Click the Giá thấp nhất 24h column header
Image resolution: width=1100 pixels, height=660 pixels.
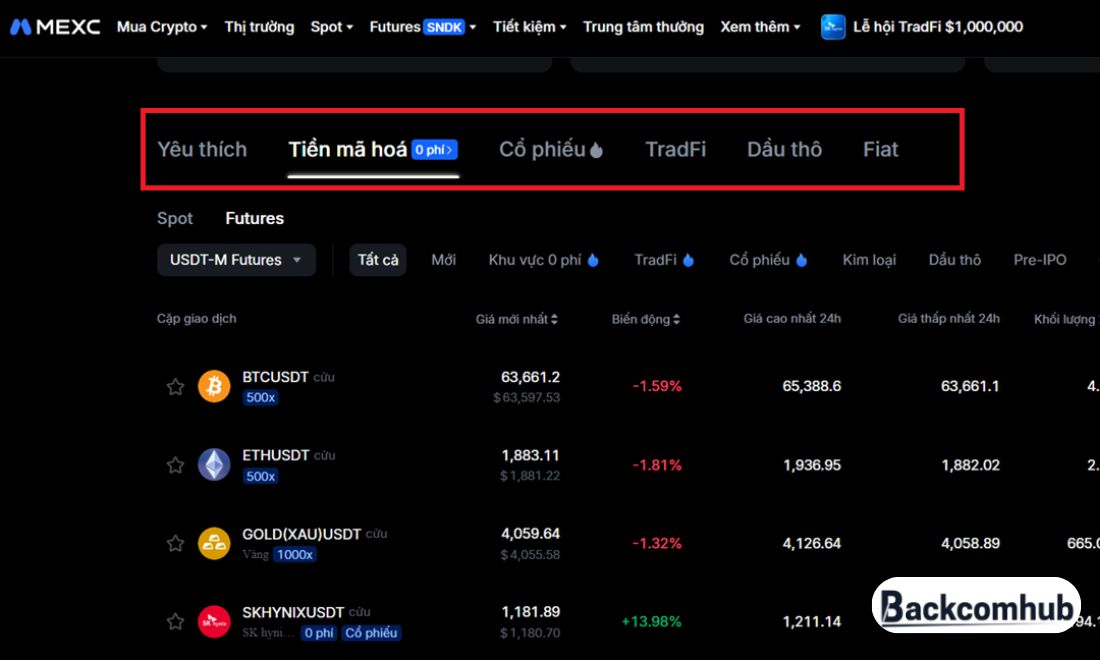pyautogui.click(x=948, y=318)
